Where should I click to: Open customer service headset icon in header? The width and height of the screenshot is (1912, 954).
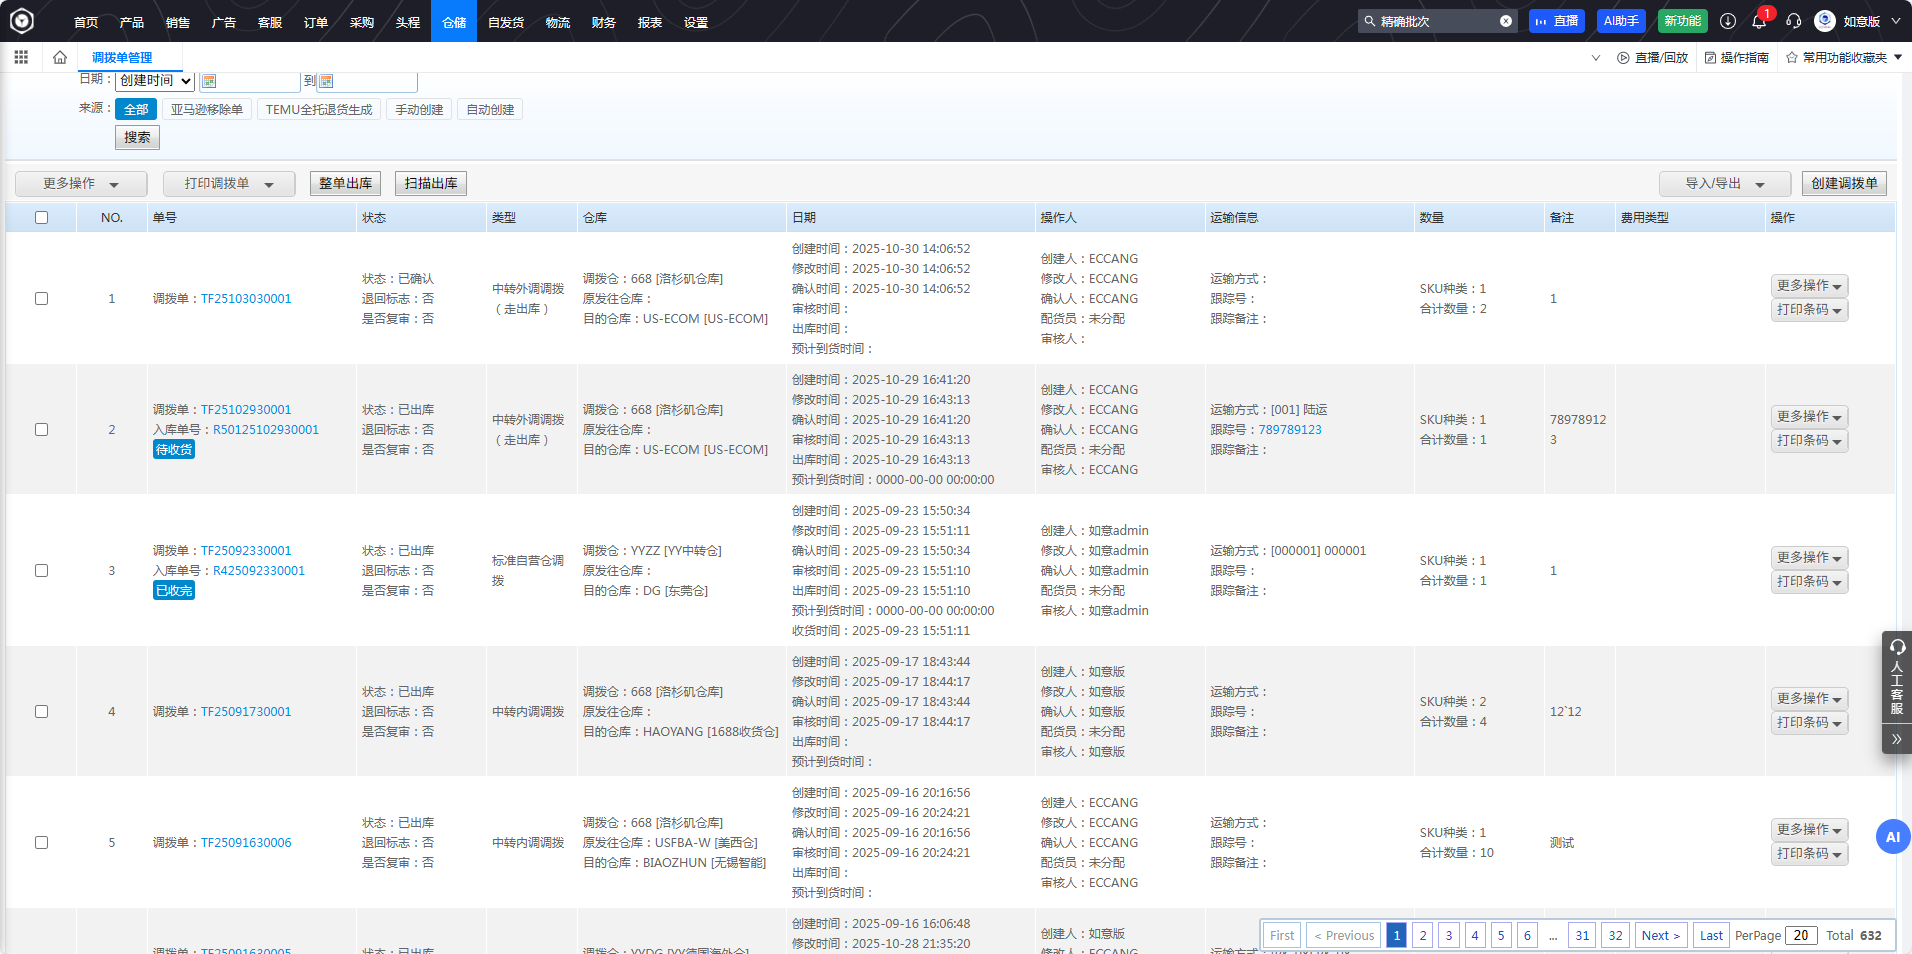click(x=1793, y=21)
